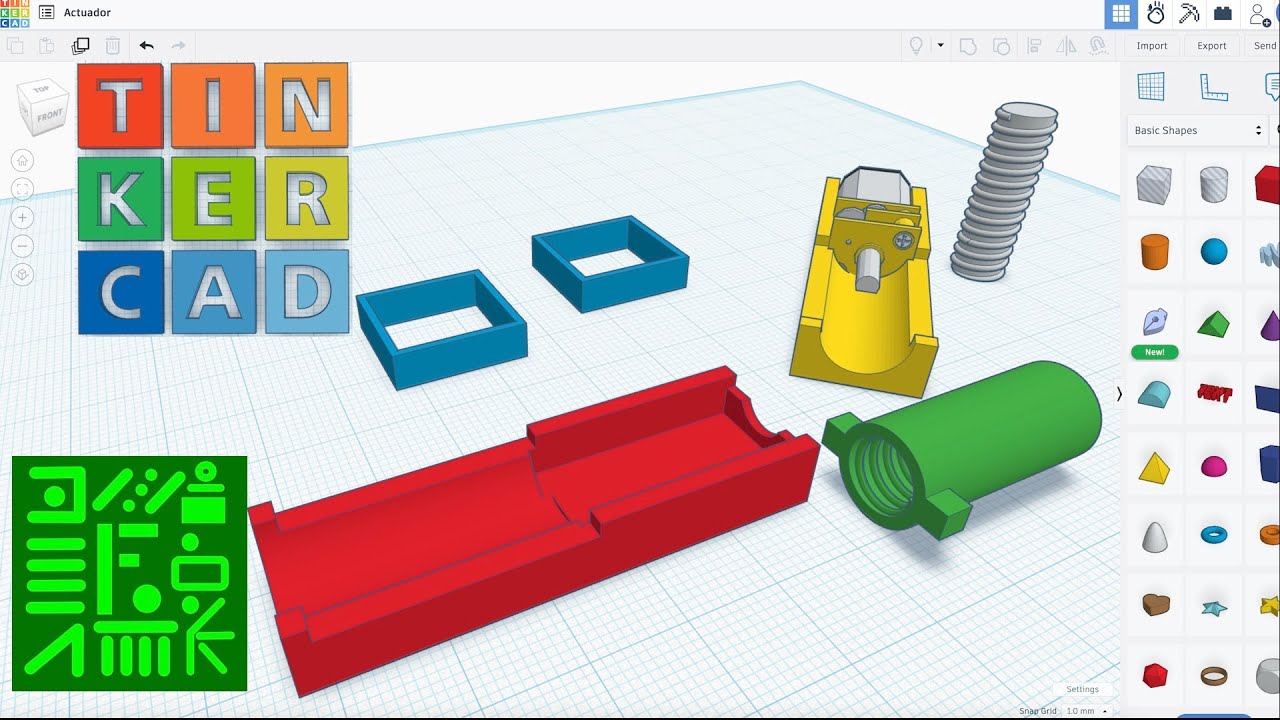Toggle the Cruise magnet tool
Screen dimensions: 1280x720
1098,45
